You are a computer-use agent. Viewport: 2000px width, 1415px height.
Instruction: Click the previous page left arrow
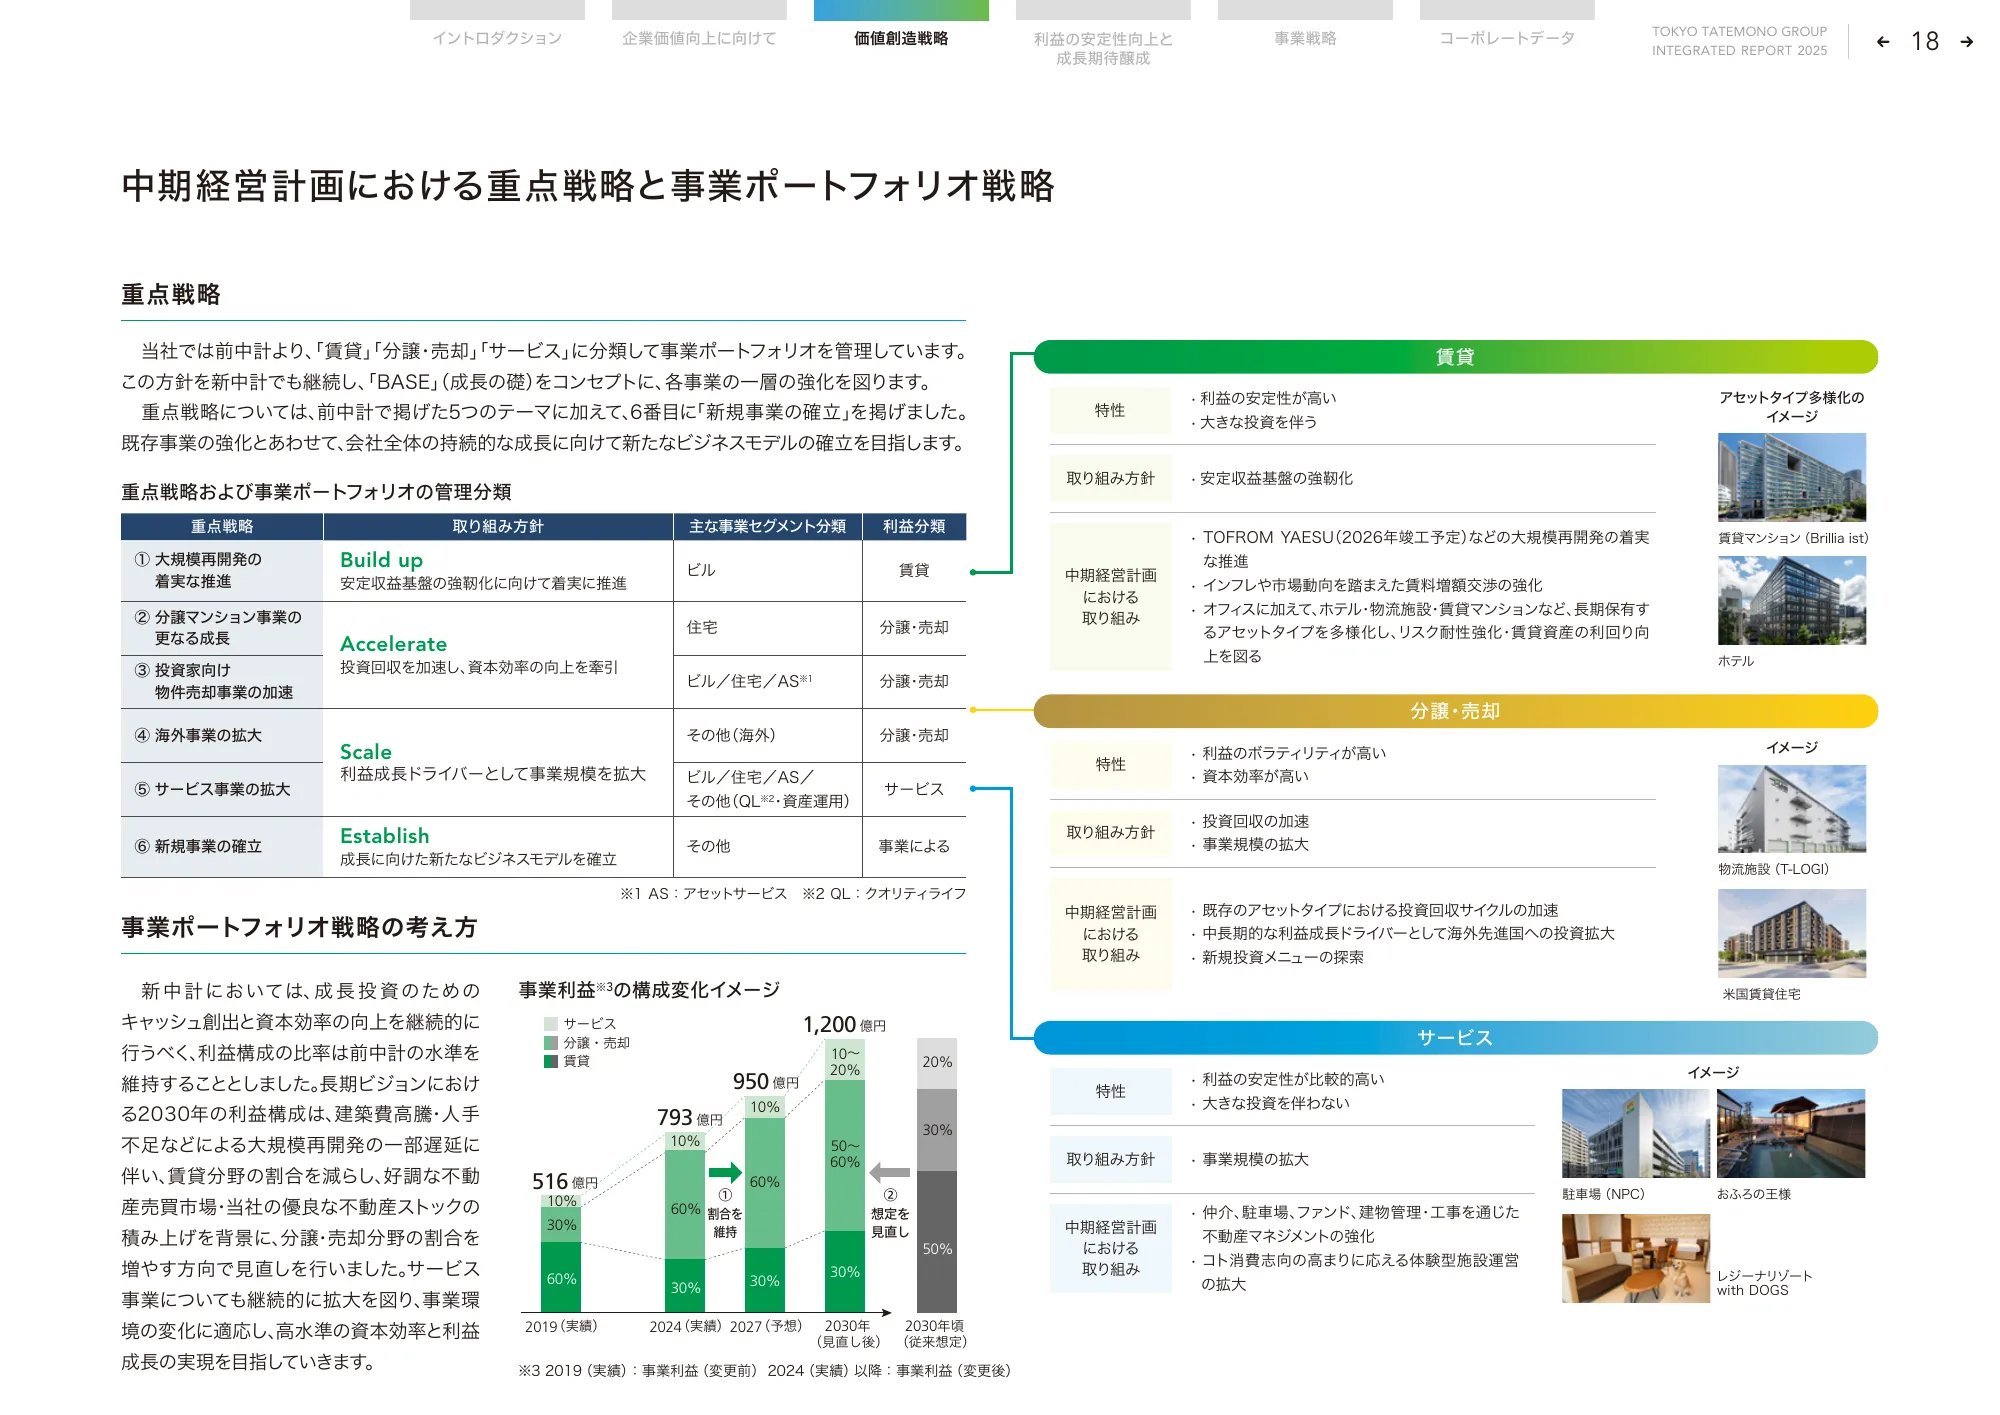(1883, 42)
